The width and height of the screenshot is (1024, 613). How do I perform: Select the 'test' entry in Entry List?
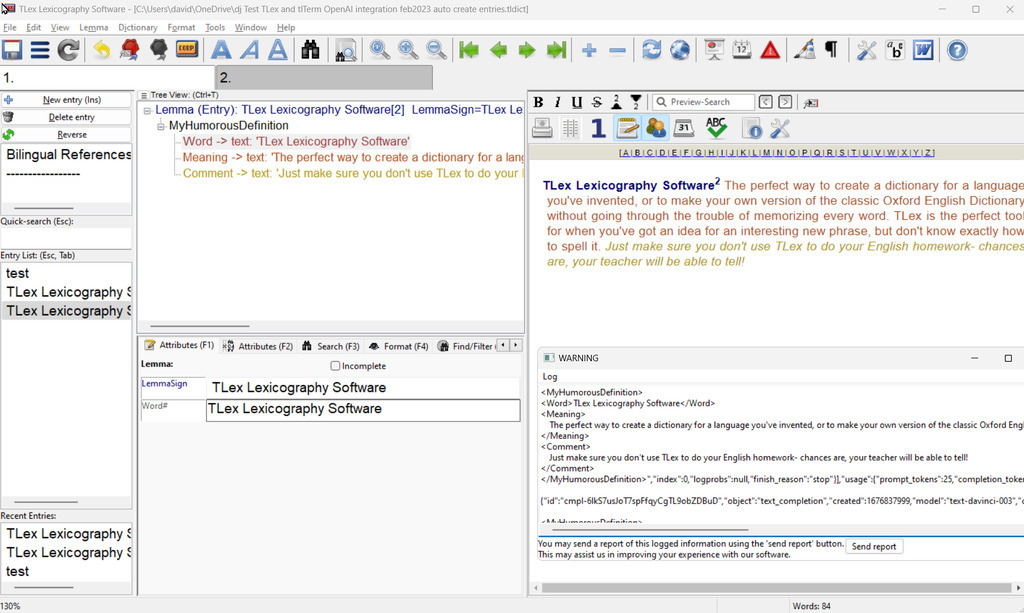(18, 274)
